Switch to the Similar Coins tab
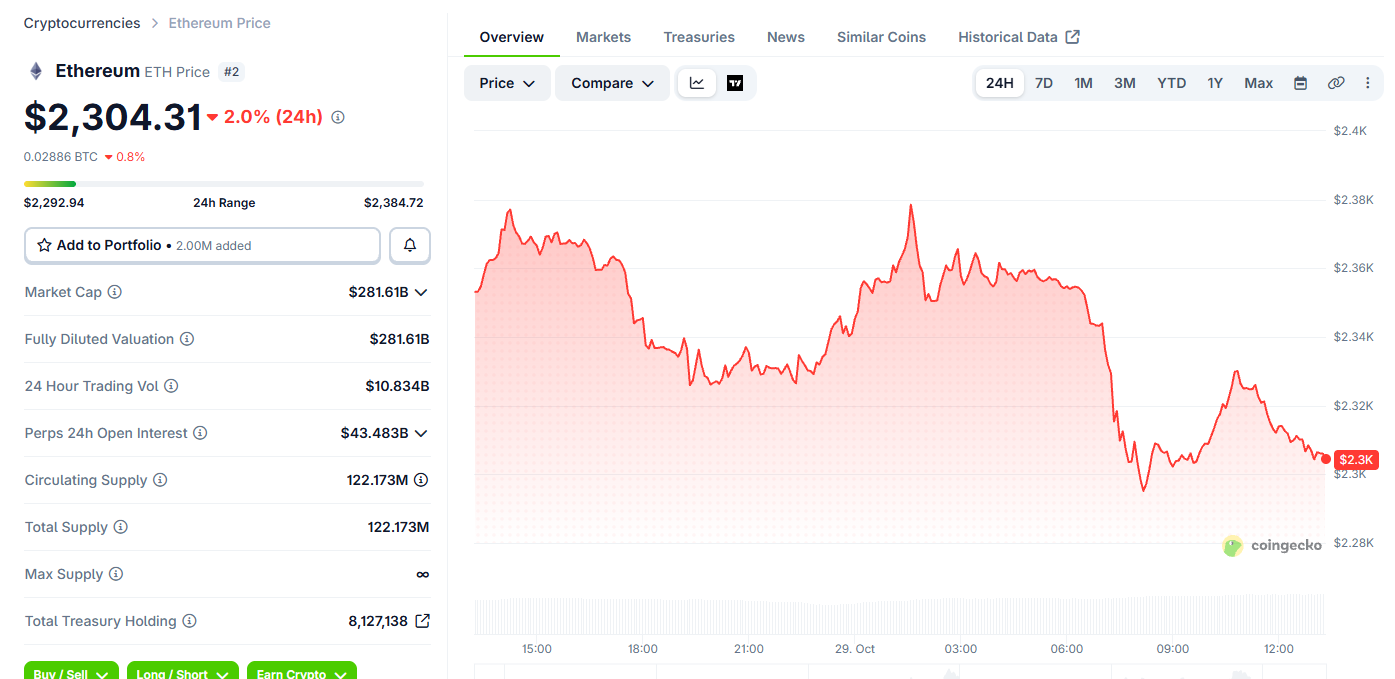This screenshot has width=1395, height=679. [881, 37]
